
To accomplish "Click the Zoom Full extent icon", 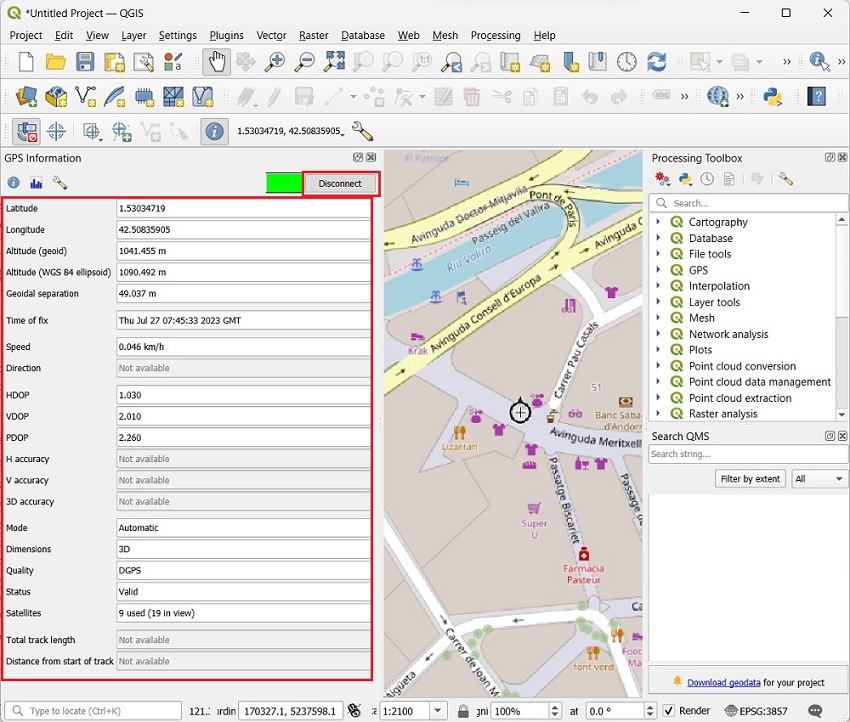I will click(x=334, y=62).
